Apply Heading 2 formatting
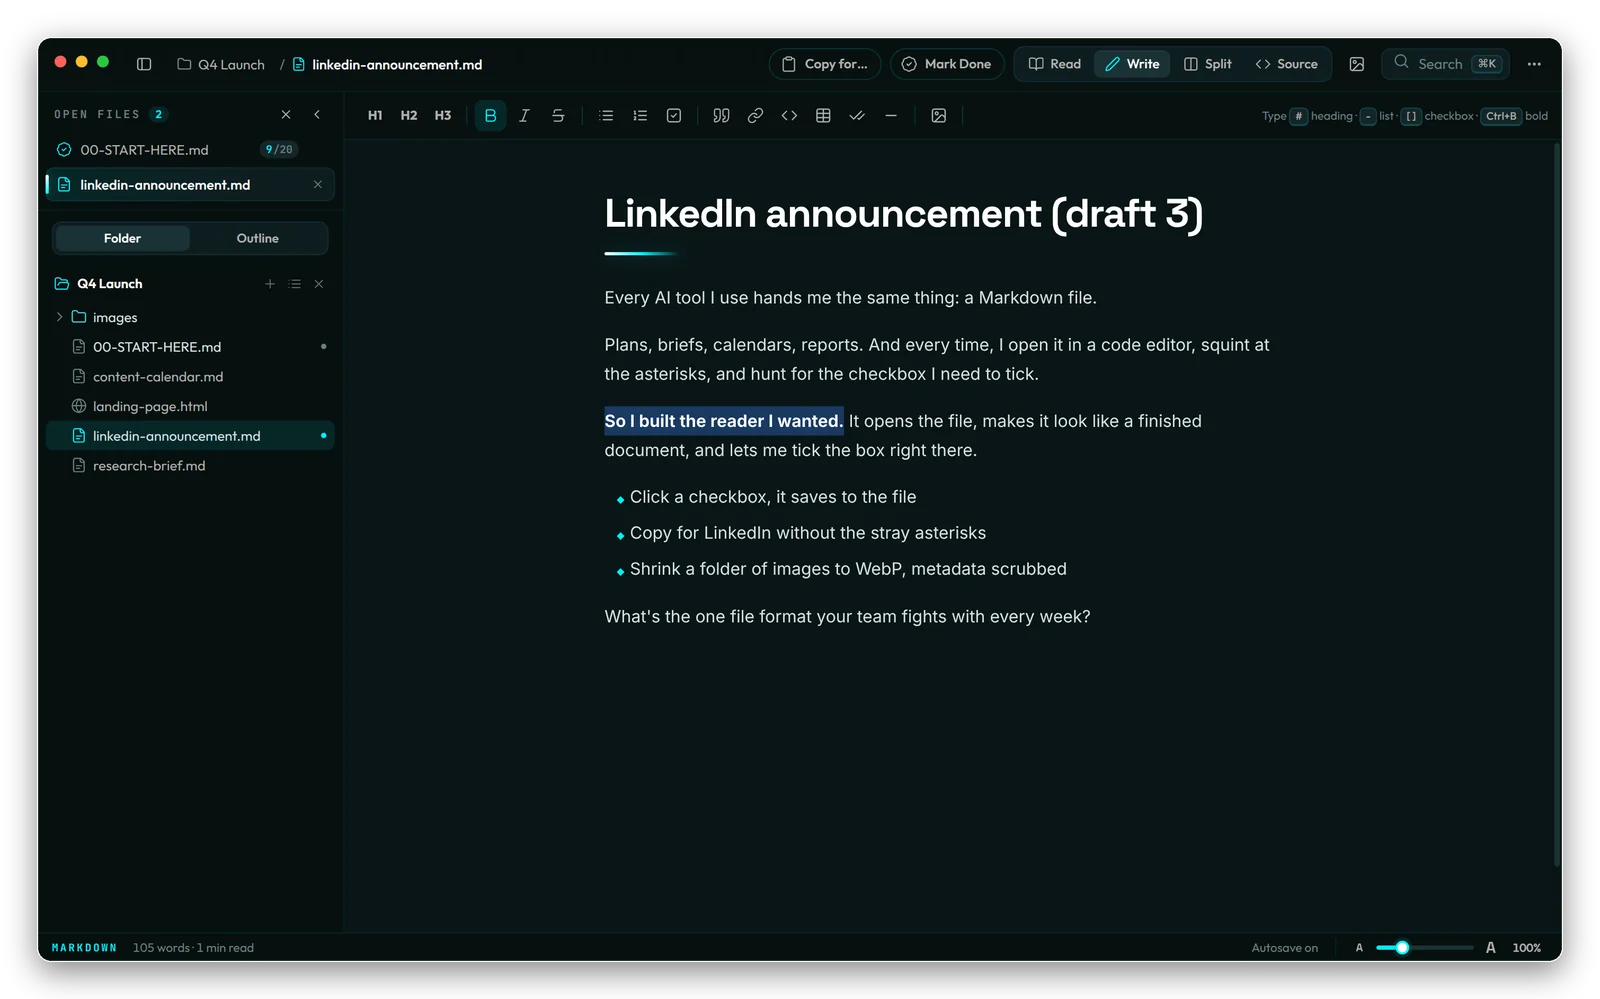Viewport: 1600px width, 999px height. (409, 116)
